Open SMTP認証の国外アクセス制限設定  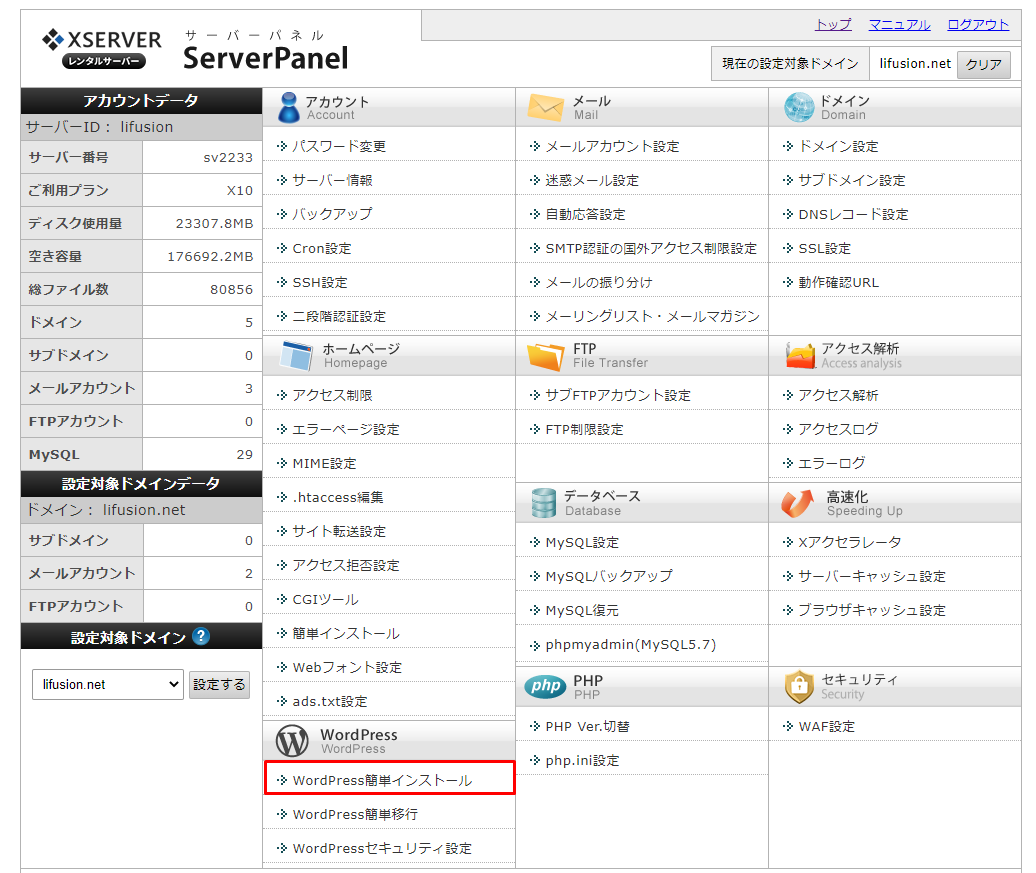click(x=651, y=248)
